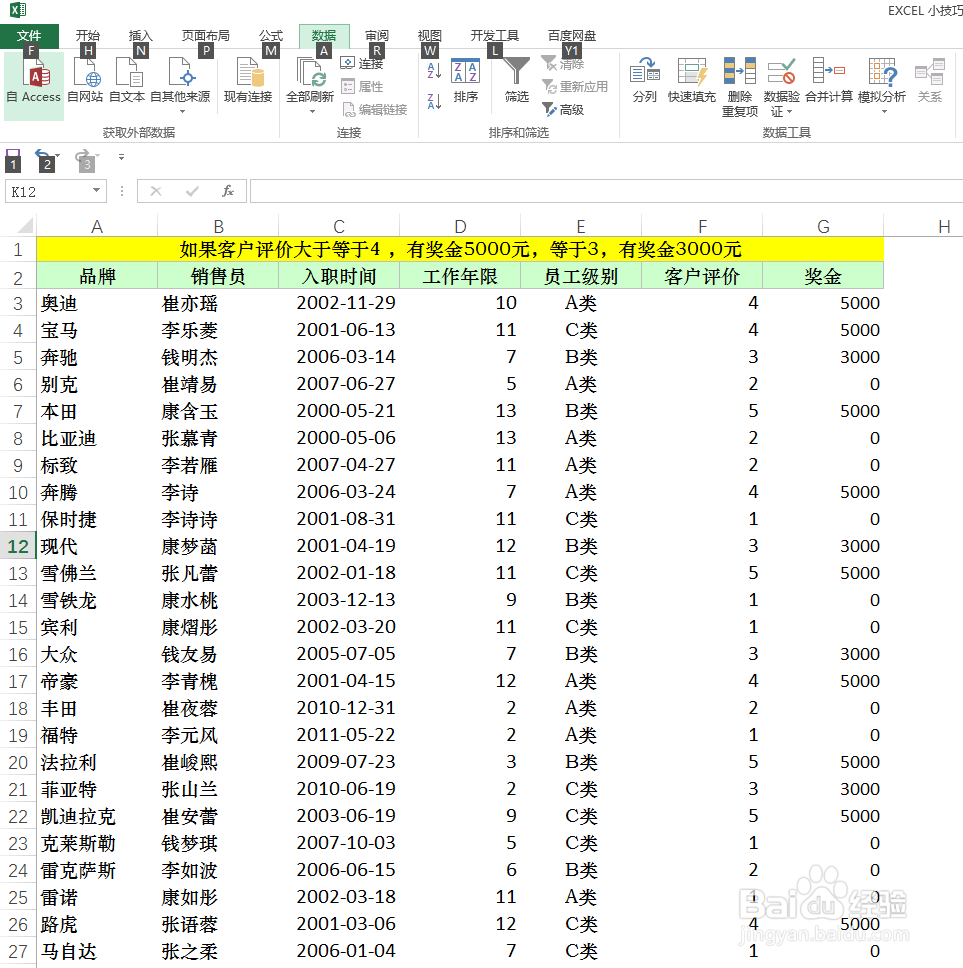Screen dimensions: 963x968
Task: Select date cell 2006-03-14
Action: pos(339,357)
